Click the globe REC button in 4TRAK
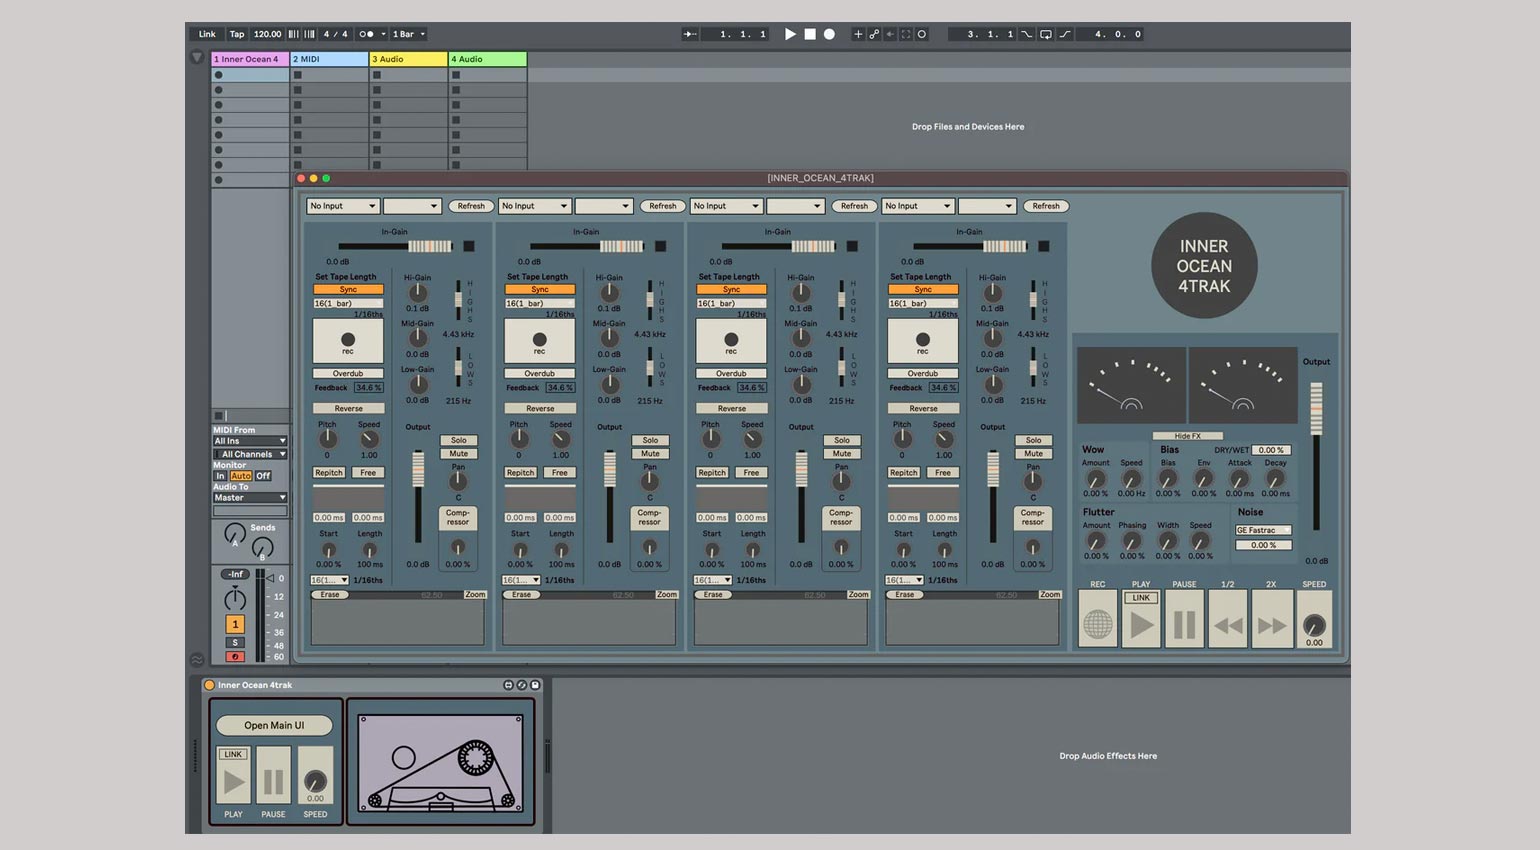Viewport: 1540px width, 850px height. [x=1097, y=624]
